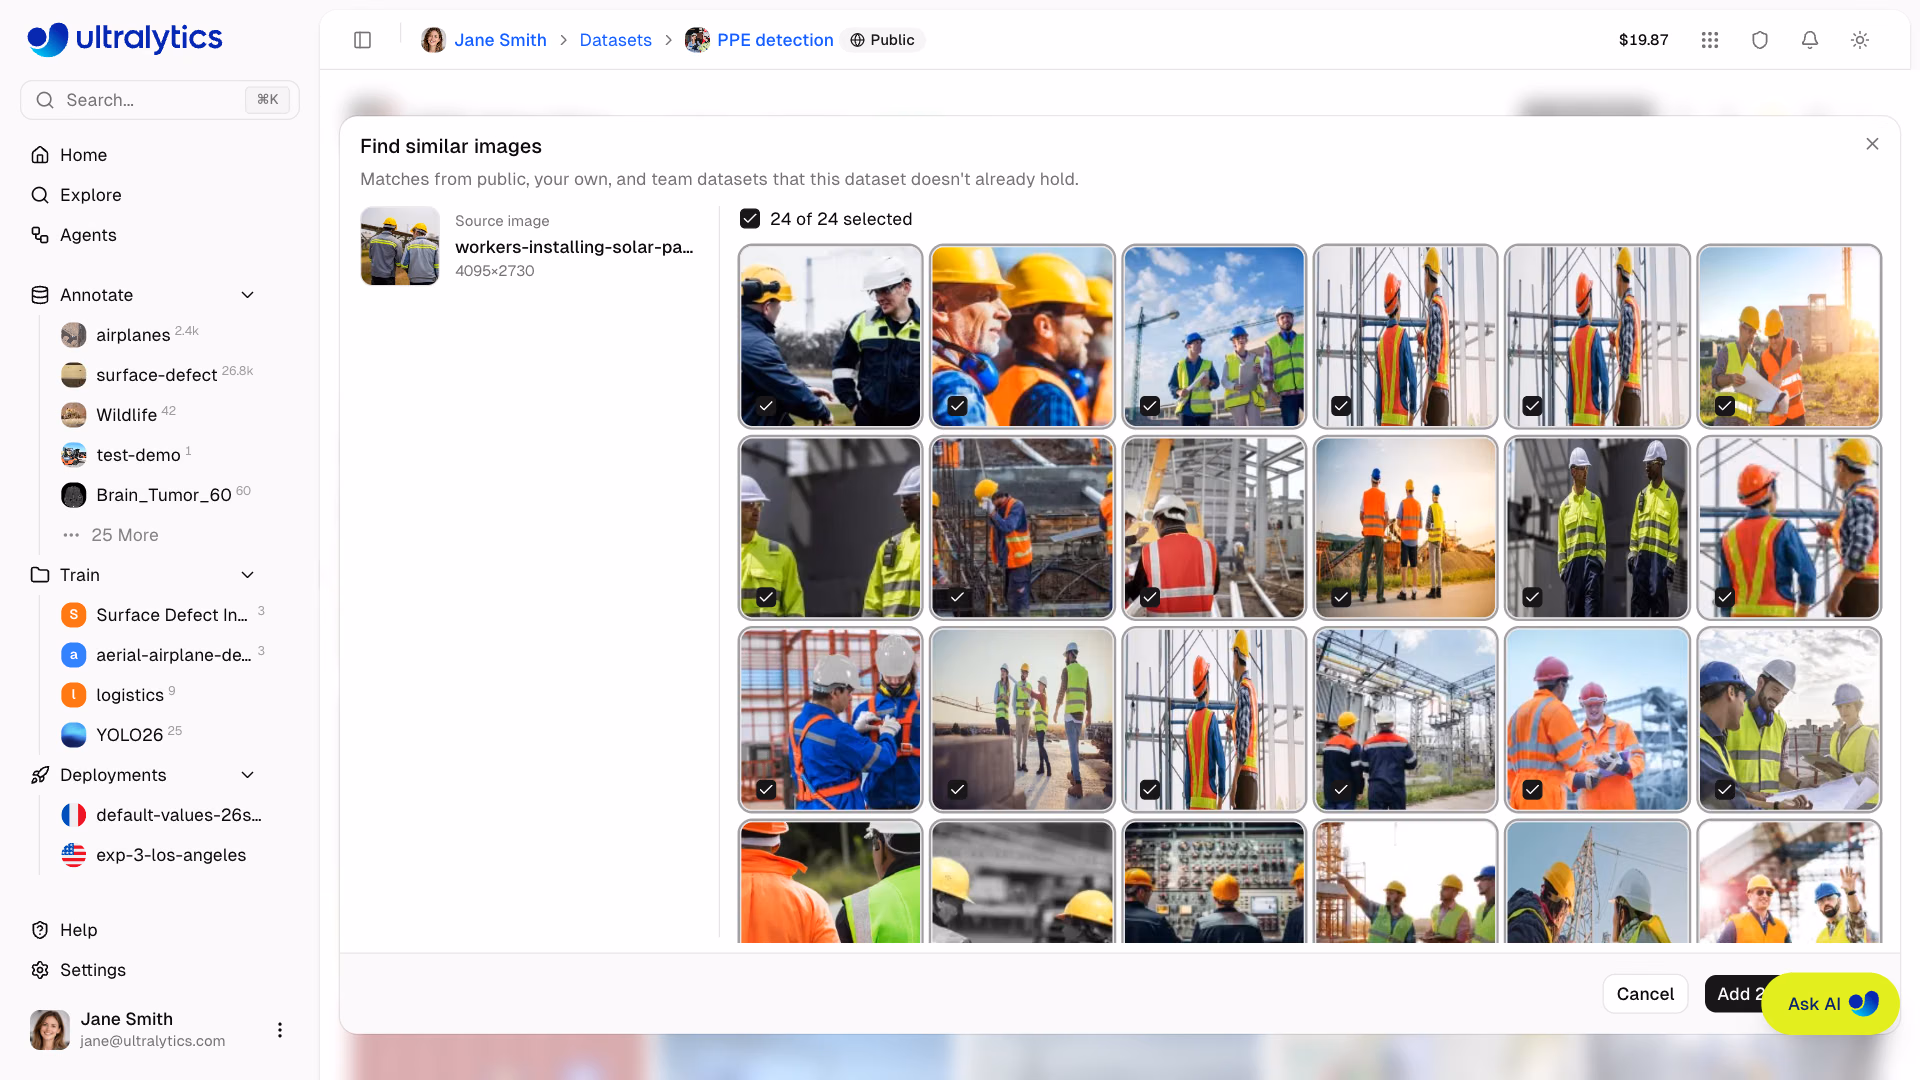Viewport: 1920px width, 1080px height.
Task: Click the YOLO26 project icon
Action: pyautogui.click(x=74, y=735)
